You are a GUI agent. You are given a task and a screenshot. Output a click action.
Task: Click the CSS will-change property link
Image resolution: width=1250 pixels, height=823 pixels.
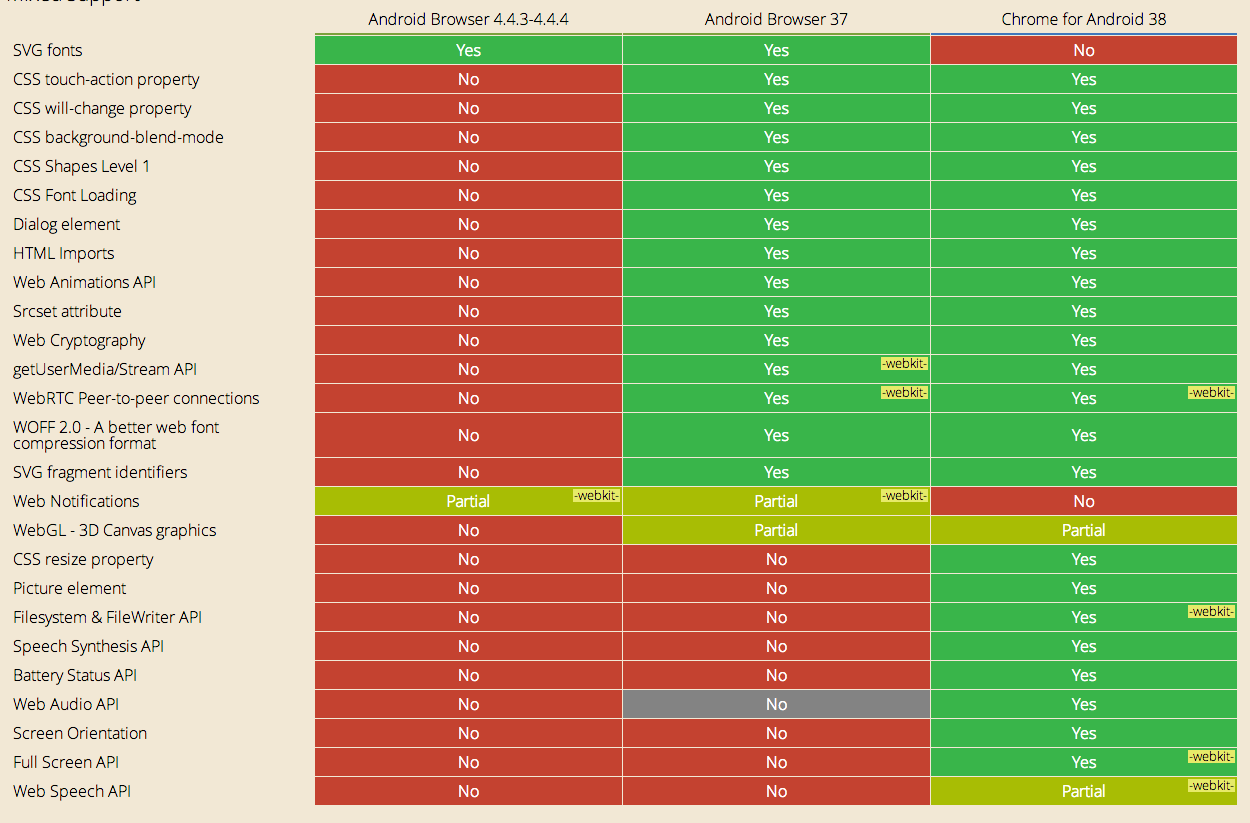(102, 108)
